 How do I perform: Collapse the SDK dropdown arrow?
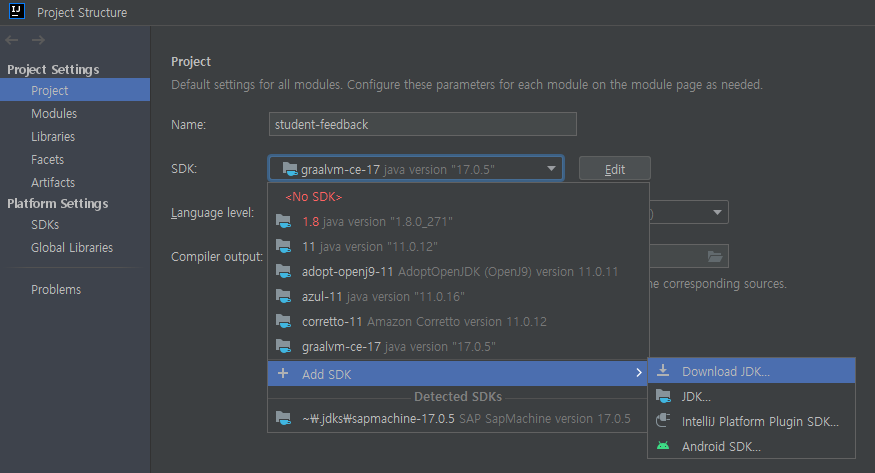(551, 168)
